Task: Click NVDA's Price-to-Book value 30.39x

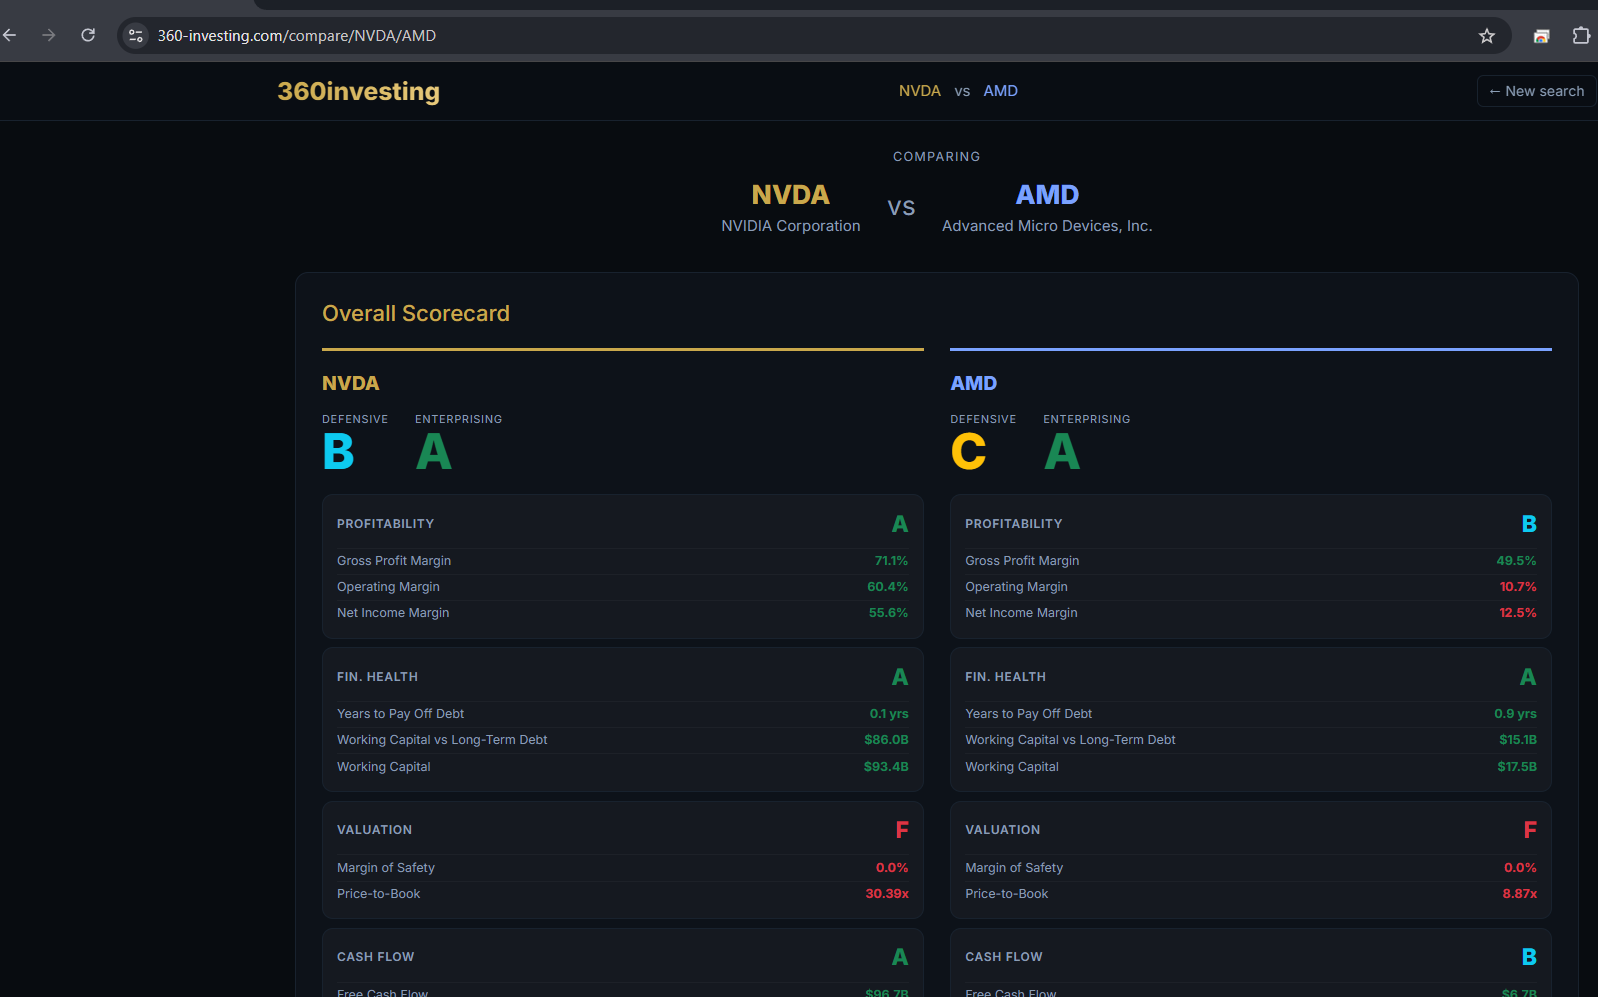Action: click(887, 894)
